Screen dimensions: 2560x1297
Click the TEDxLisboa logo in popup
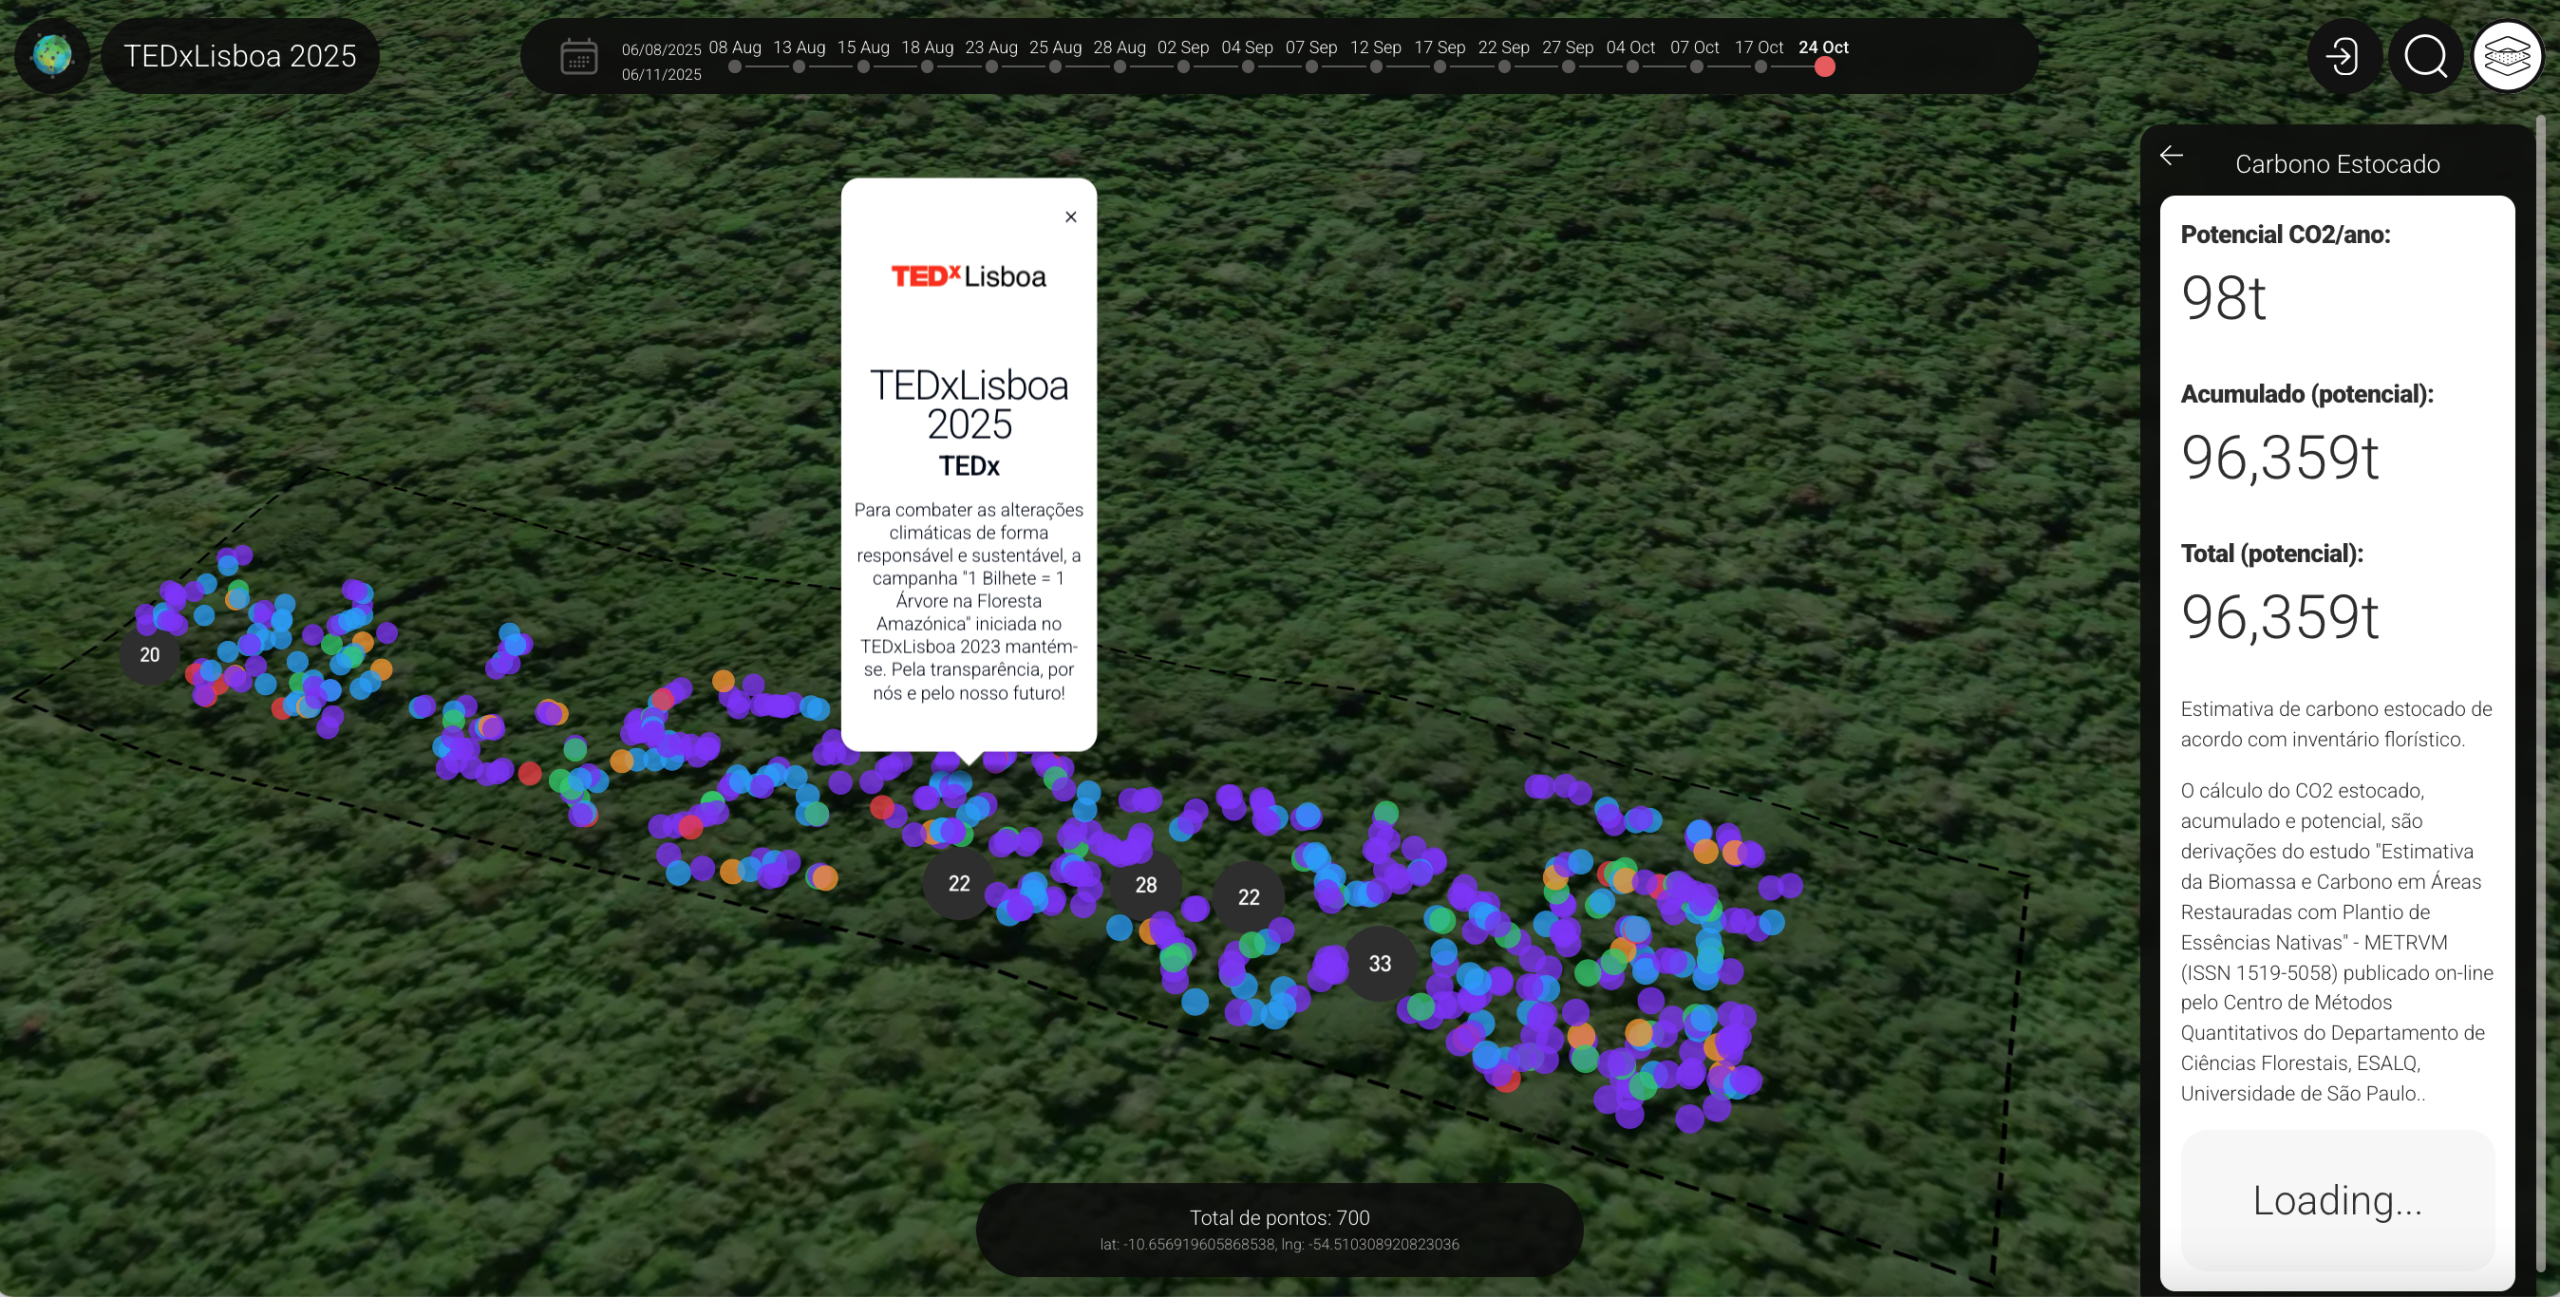[968, 276]
